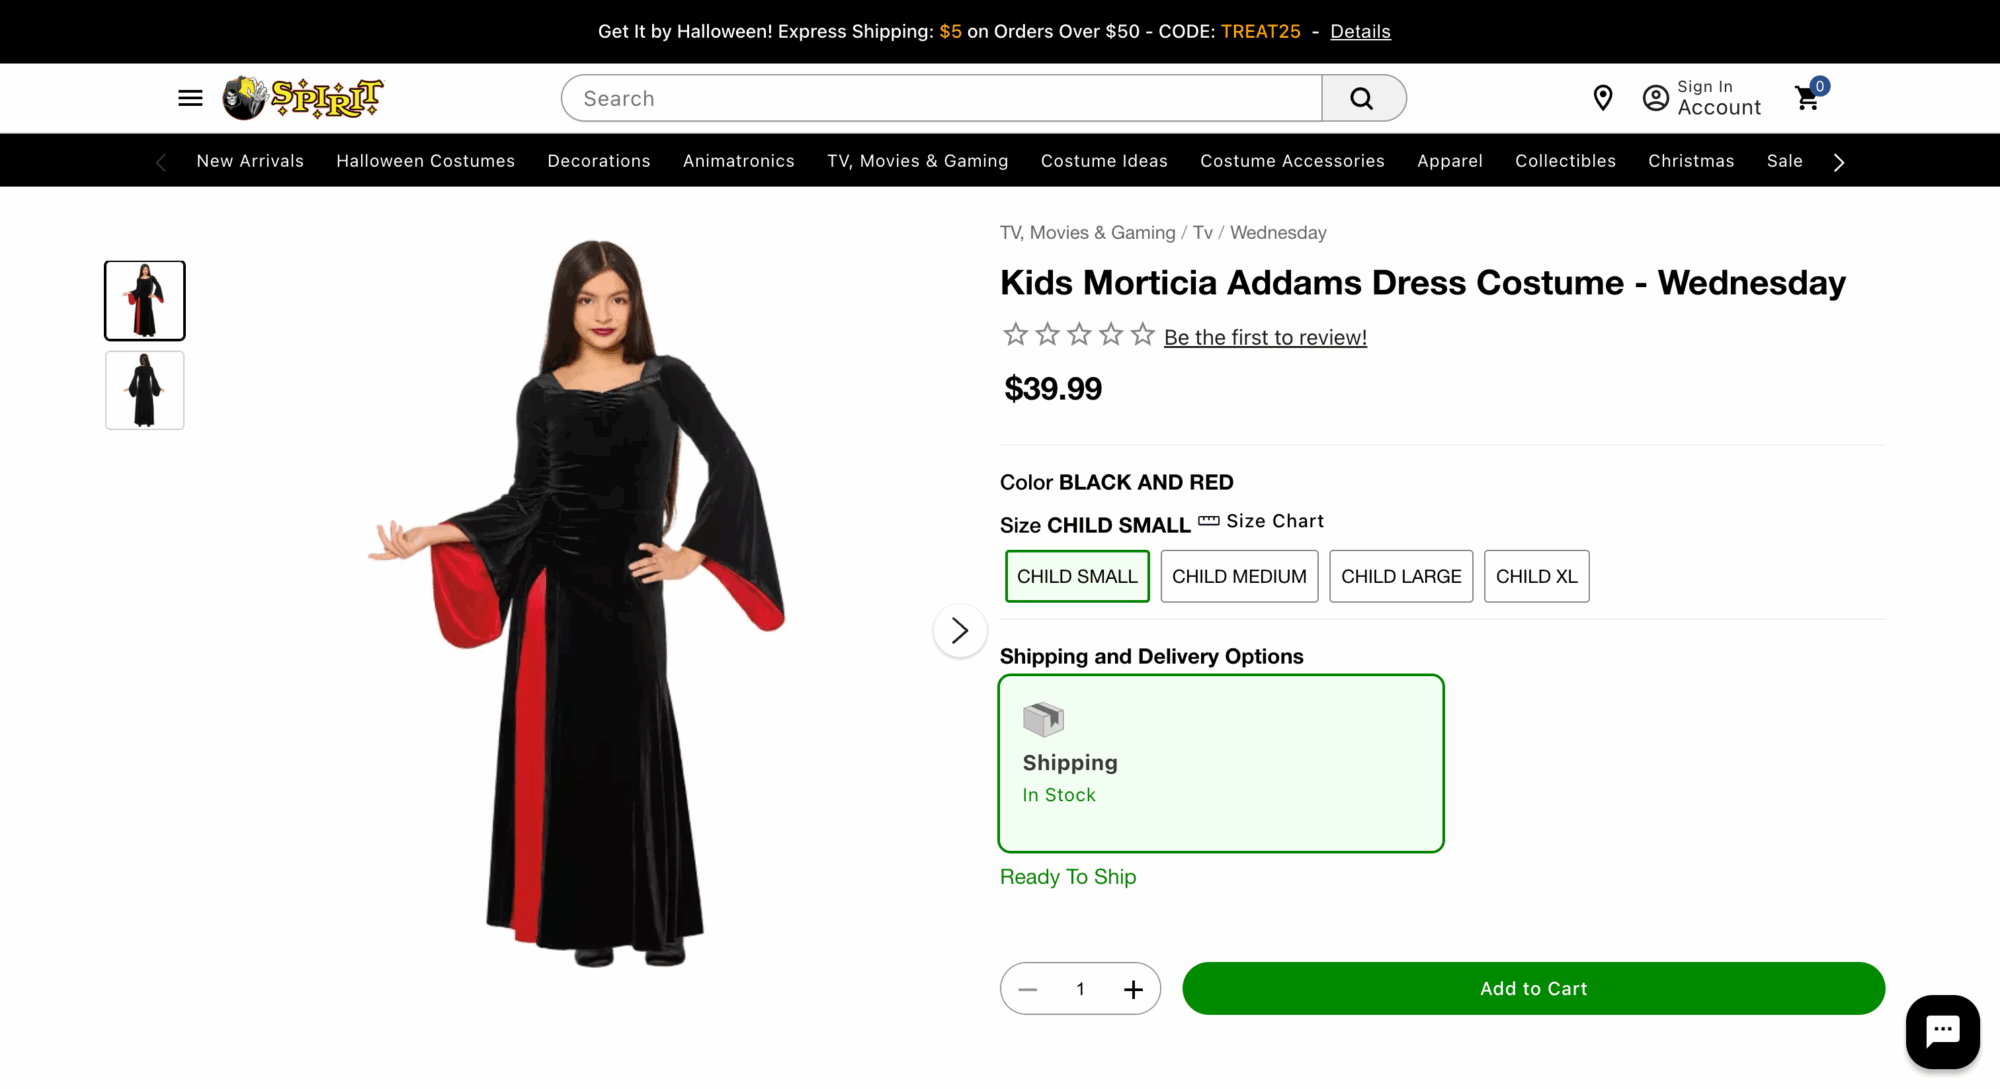Add the costume to cart

point(1533,989)
